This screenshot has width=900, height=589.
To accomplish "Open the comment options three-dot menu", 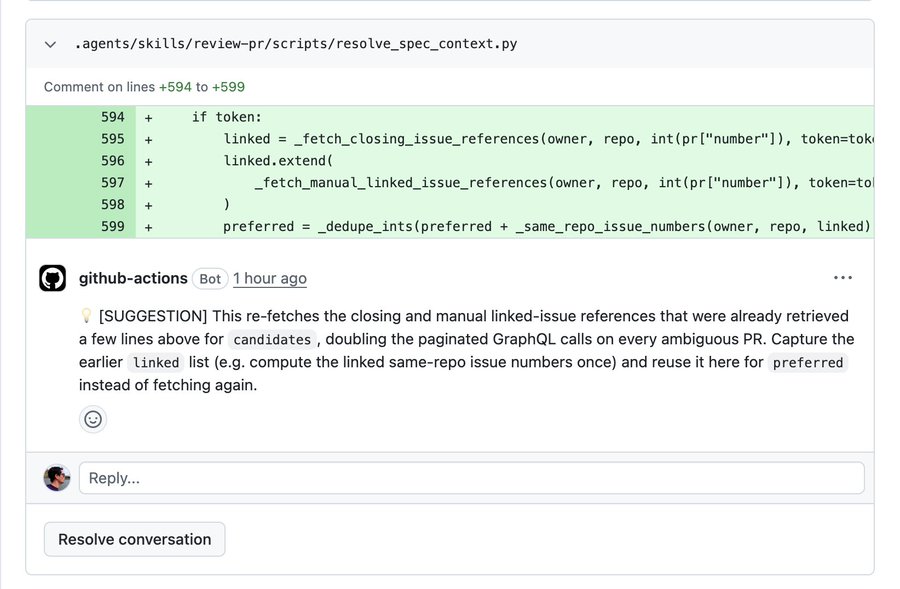I will [x=843, y=278].
